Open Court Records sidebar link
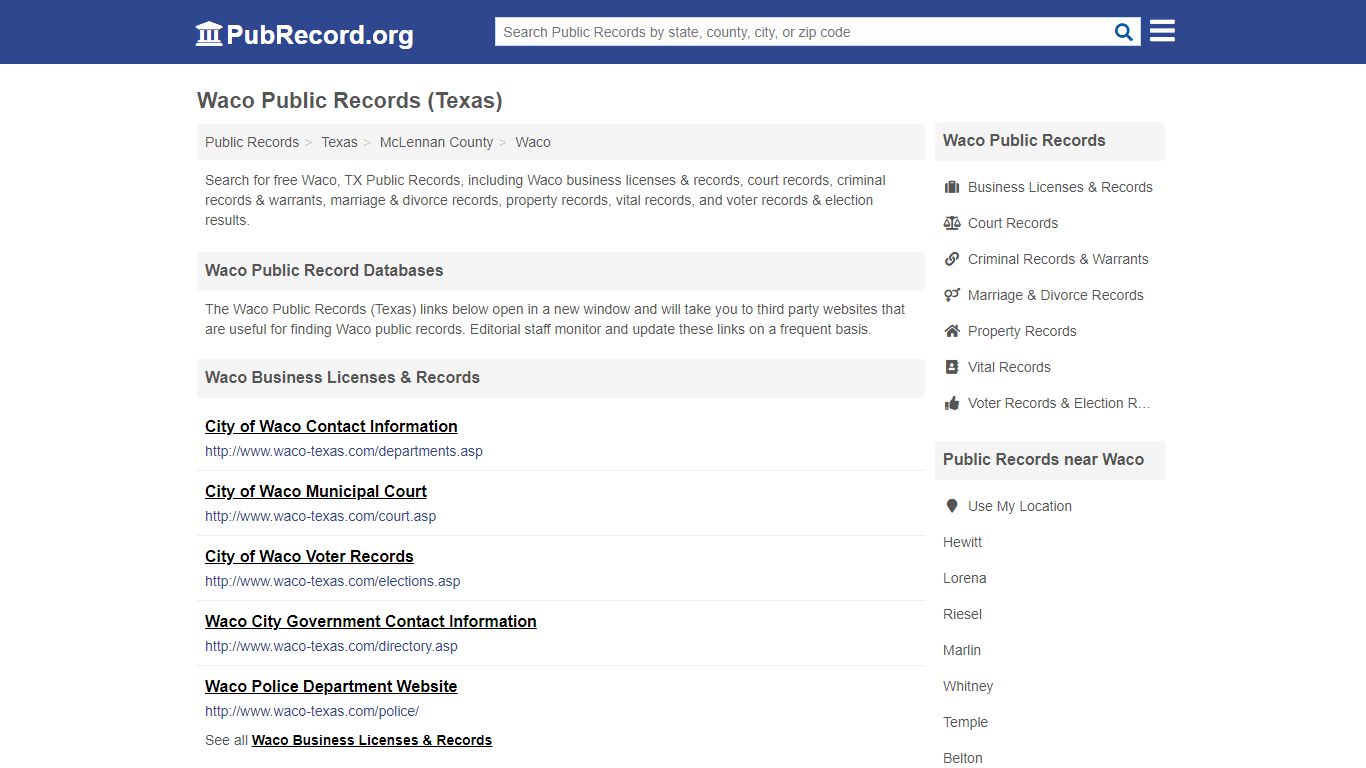Image resolution: width=1366 pixels, height=768 pixels. click(1013, 223)
